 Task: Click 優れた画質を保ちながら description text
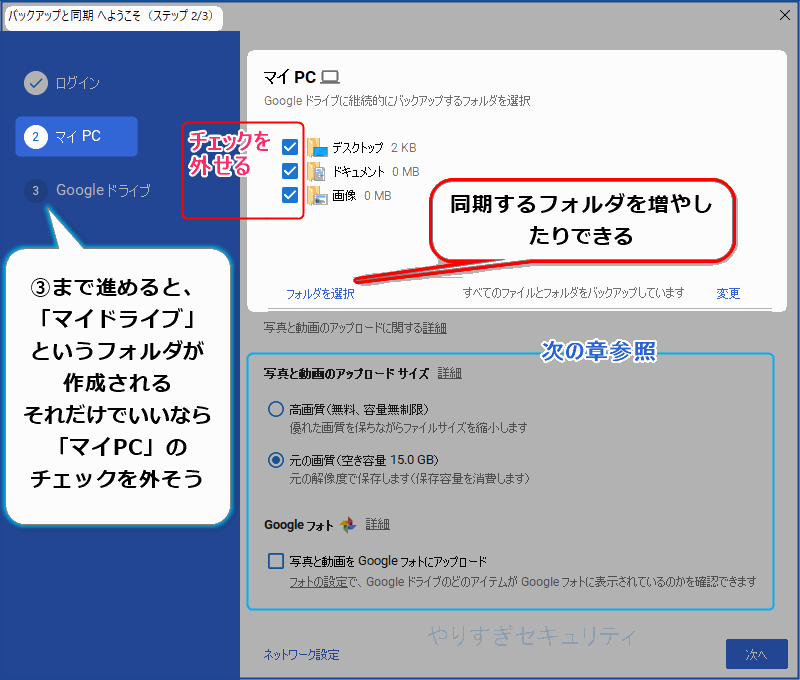[408, 428]
